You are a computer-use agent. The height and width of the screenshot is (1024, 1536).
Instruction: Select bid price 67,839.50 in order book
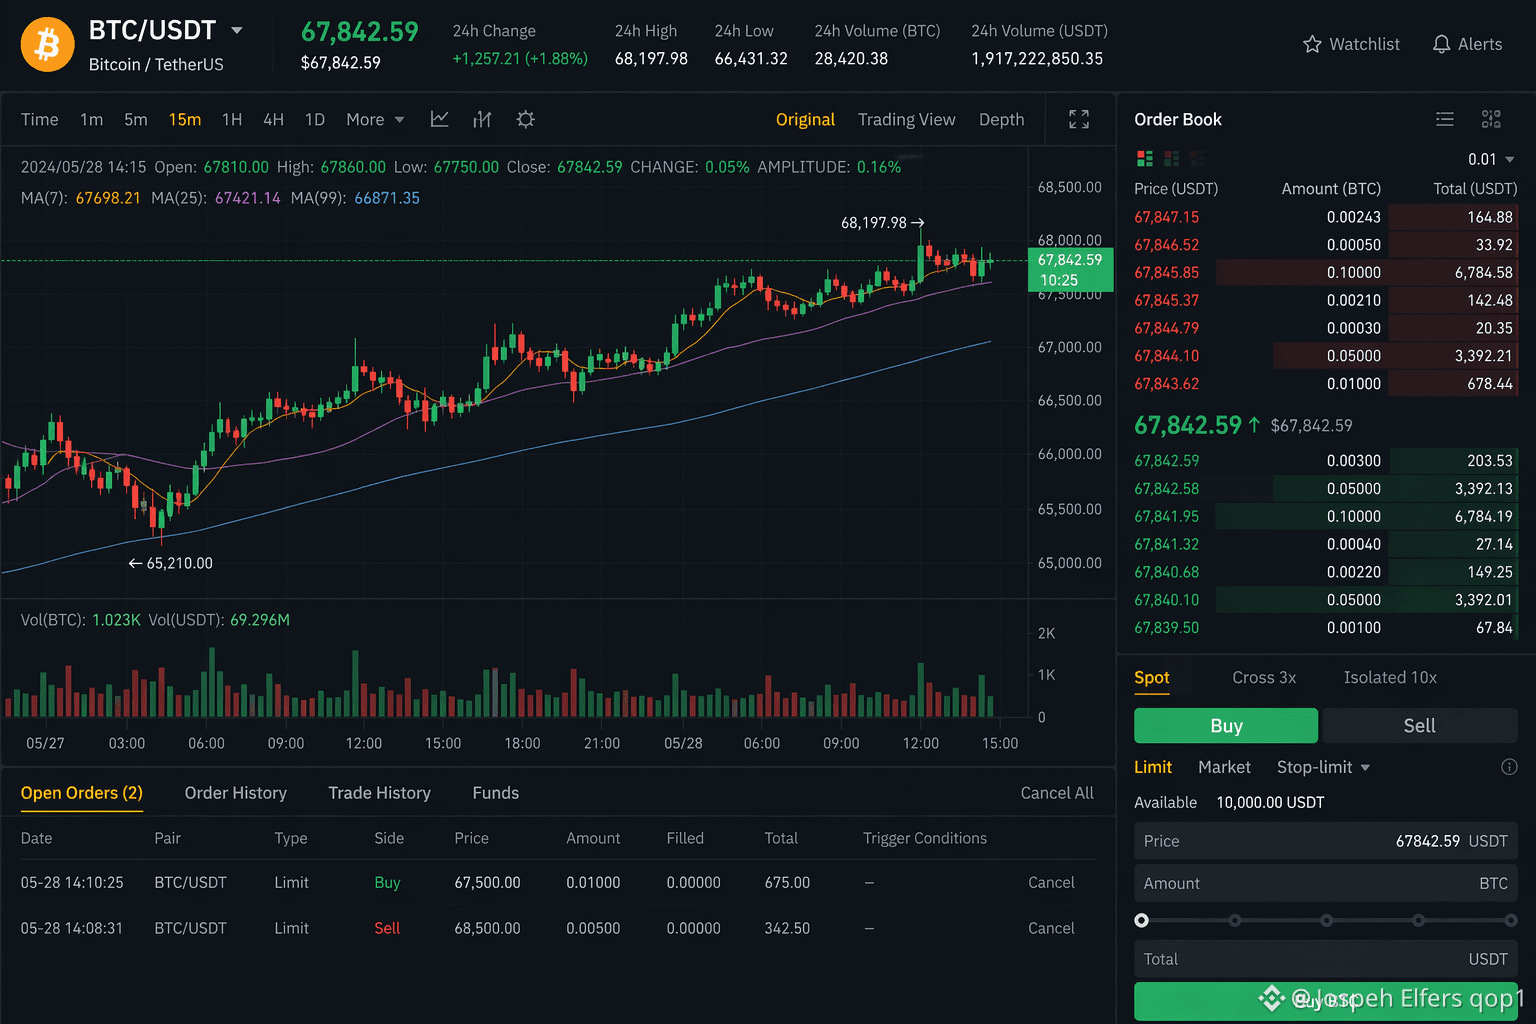point(1166,628)
